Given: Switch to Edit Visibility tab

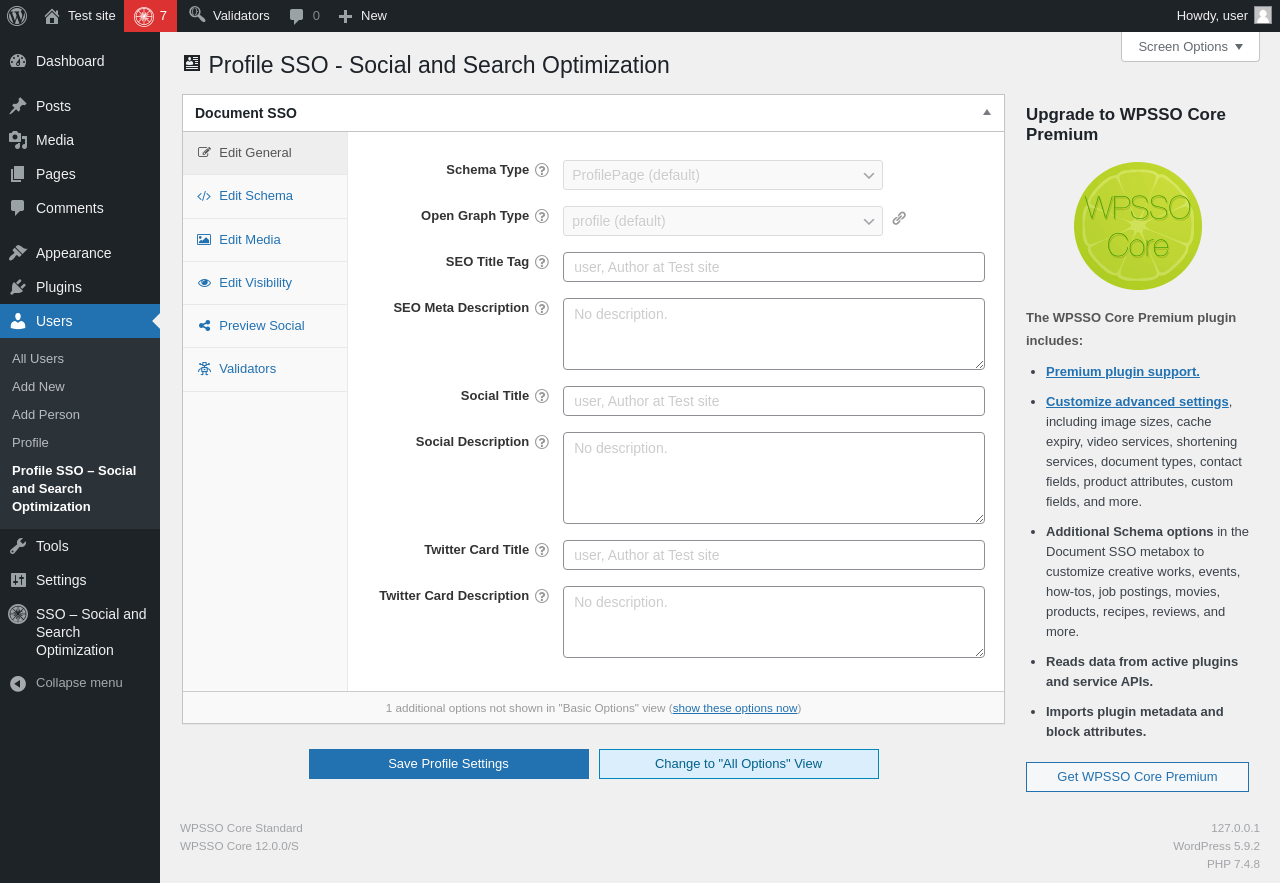Looking at the screenshot, I should point(265,283).
